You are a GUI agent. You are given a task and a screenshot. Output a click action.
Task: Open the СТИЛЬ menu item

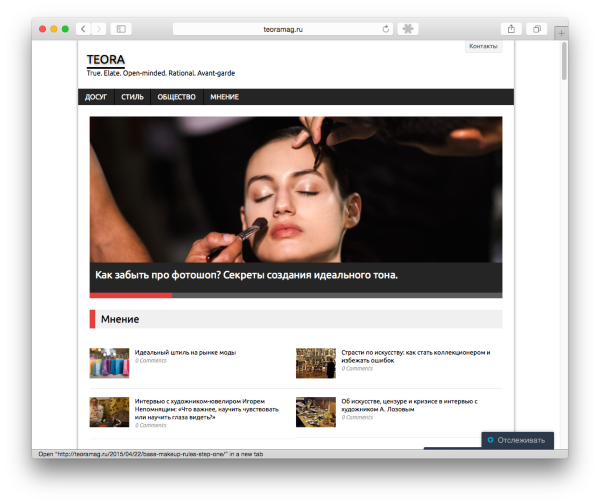click(x=132, y=97)
